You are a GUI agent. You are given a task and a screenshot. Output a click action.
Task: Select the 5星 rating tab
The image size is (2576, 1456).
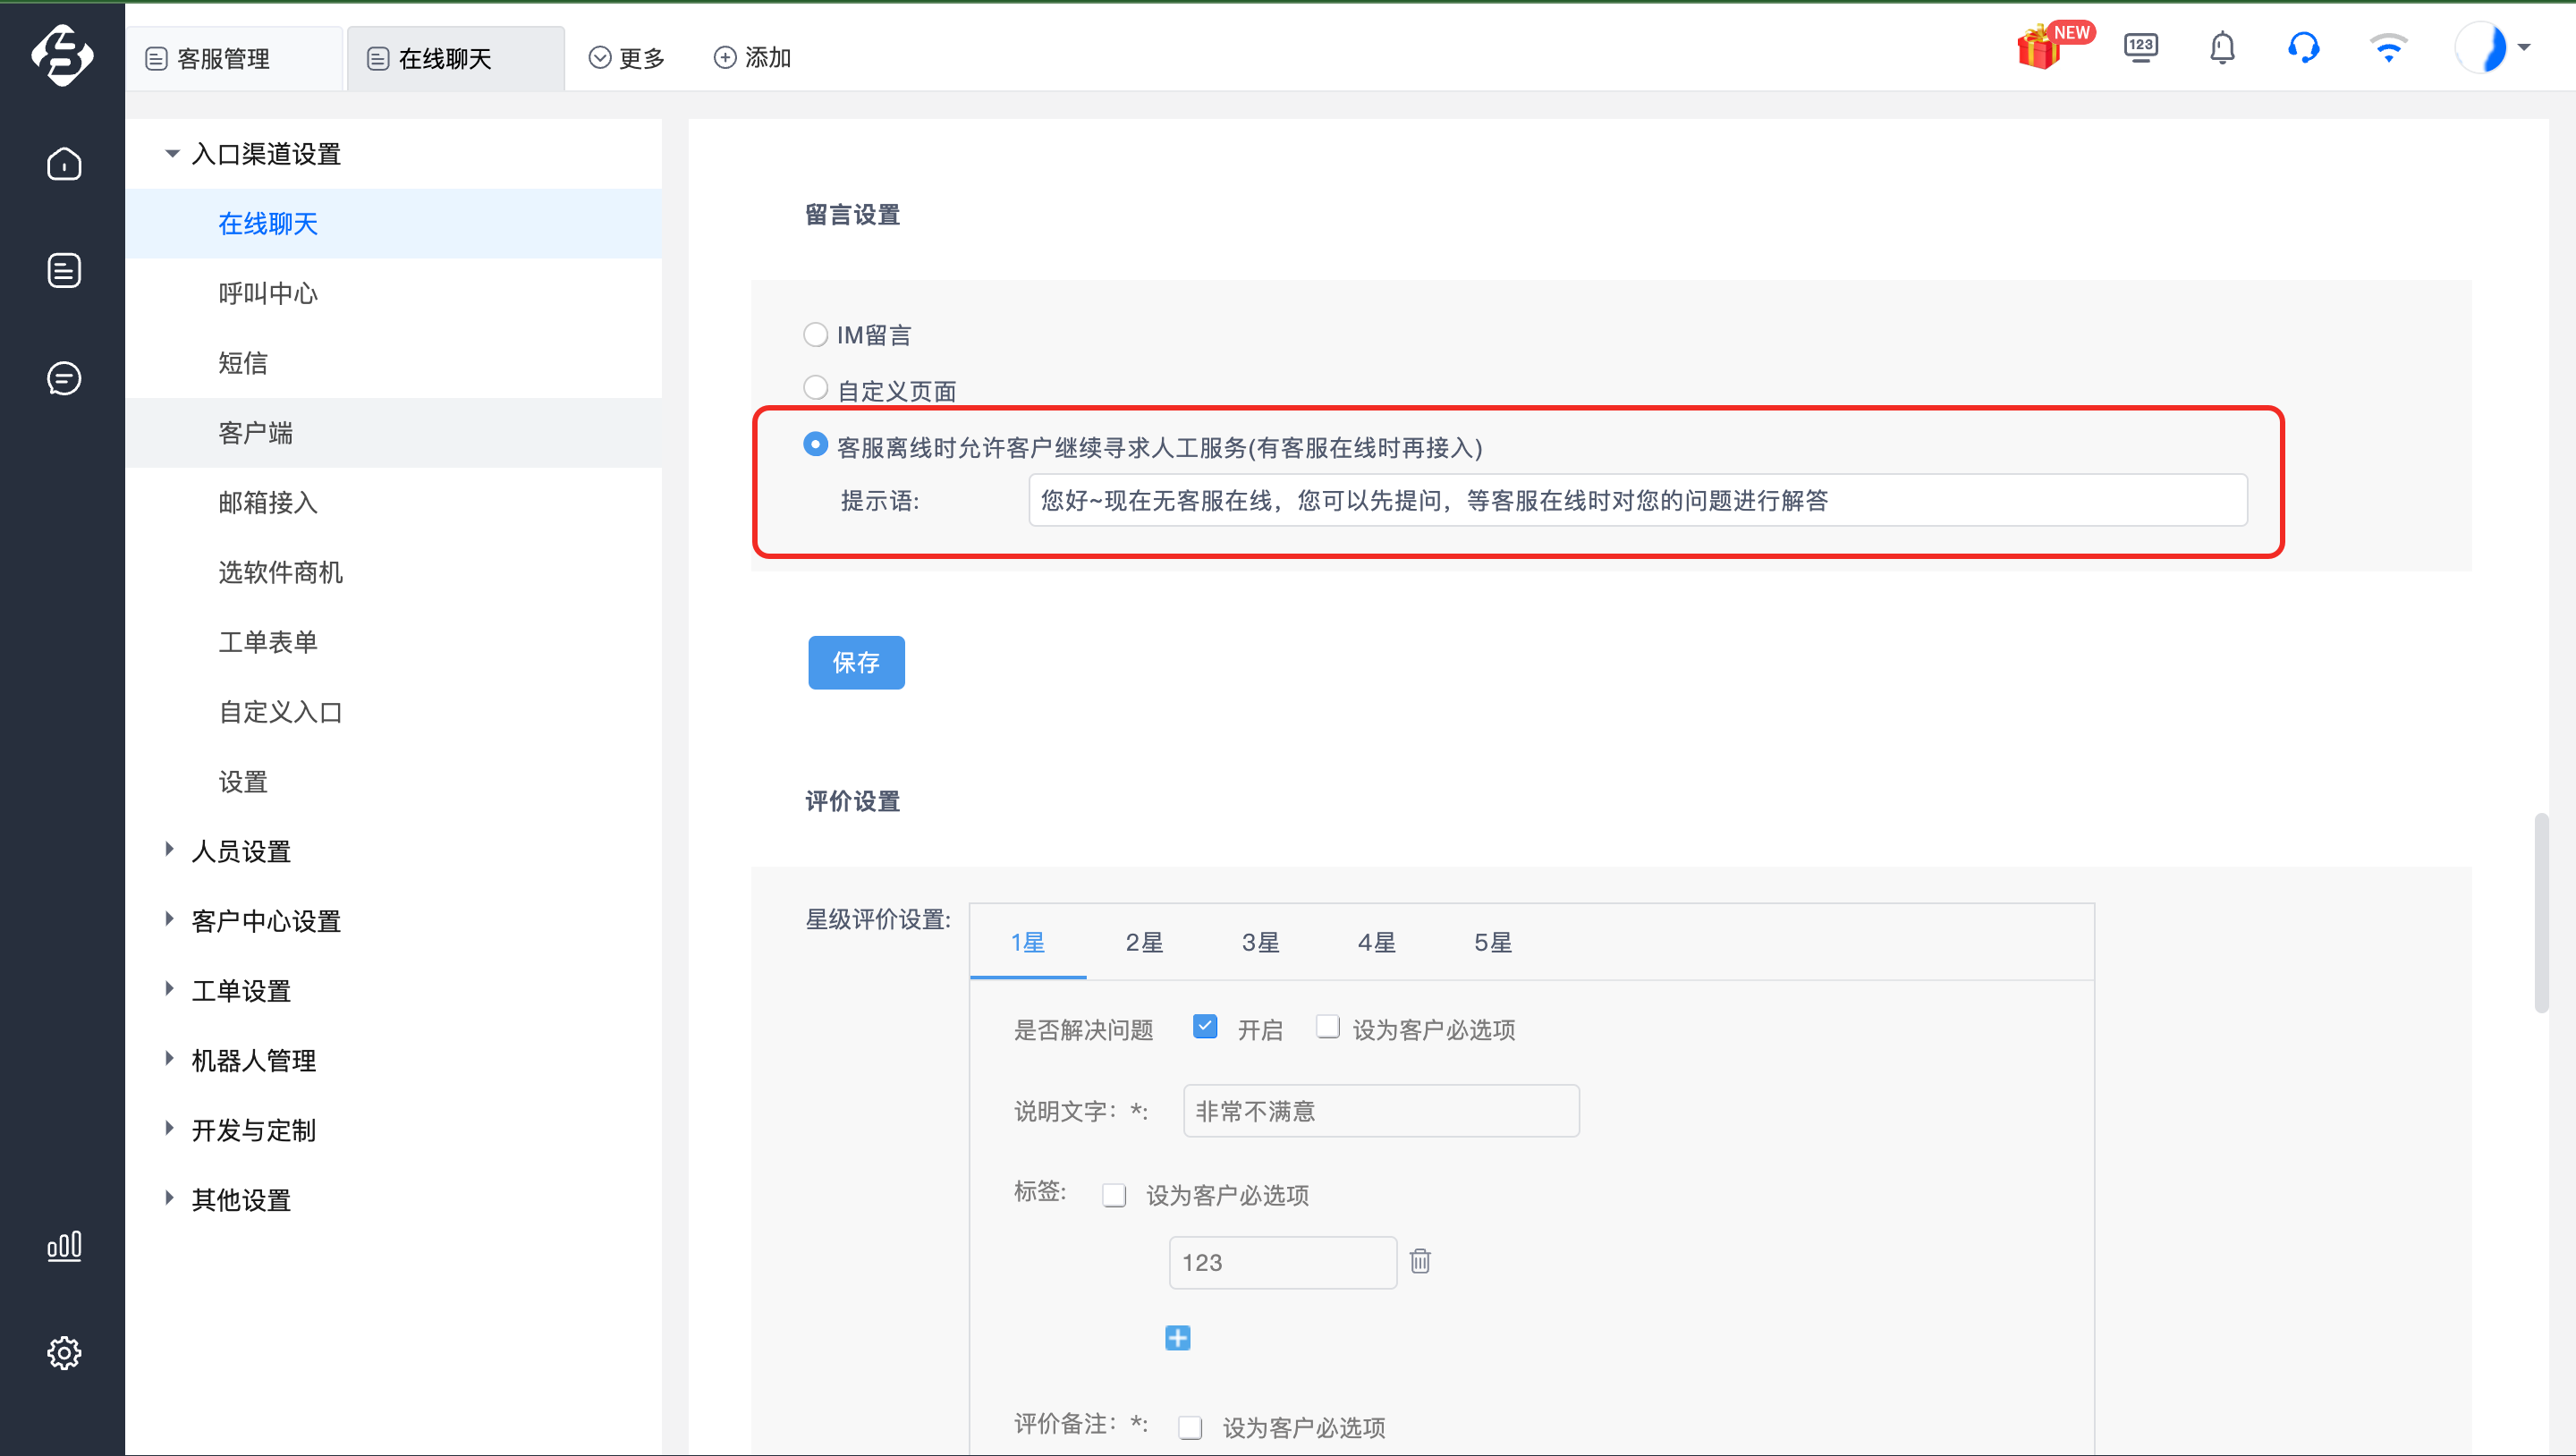[1492, 942]
